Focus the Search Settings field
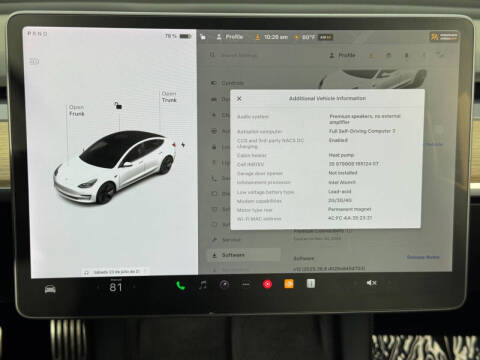 (239, 55)
